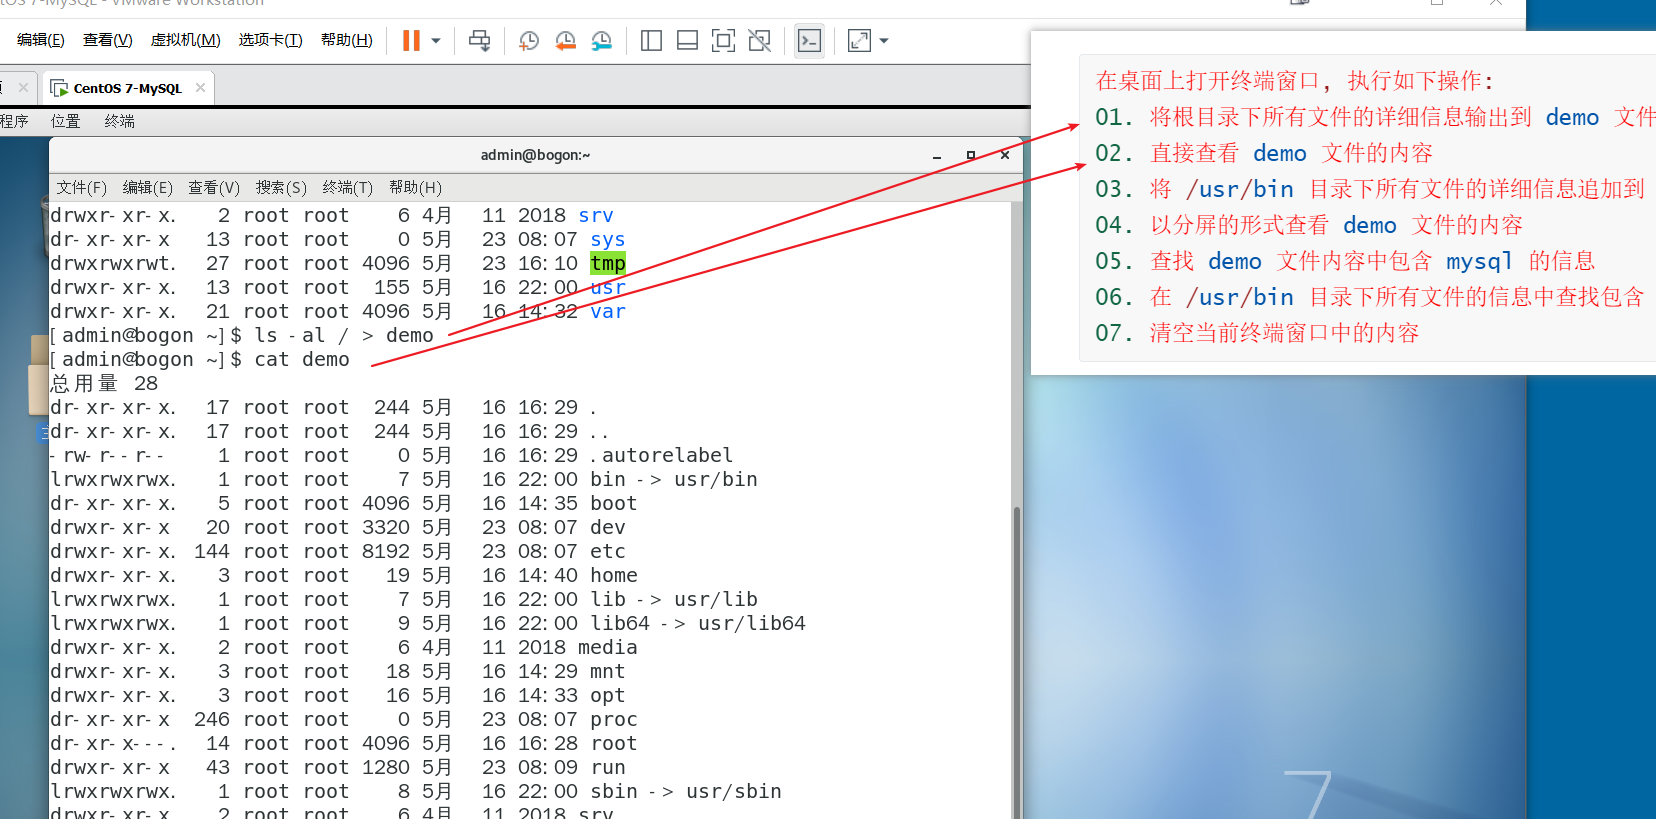1656x819 pixels.
Task: Close the partially hidden left tab
Action: (23, 88)
